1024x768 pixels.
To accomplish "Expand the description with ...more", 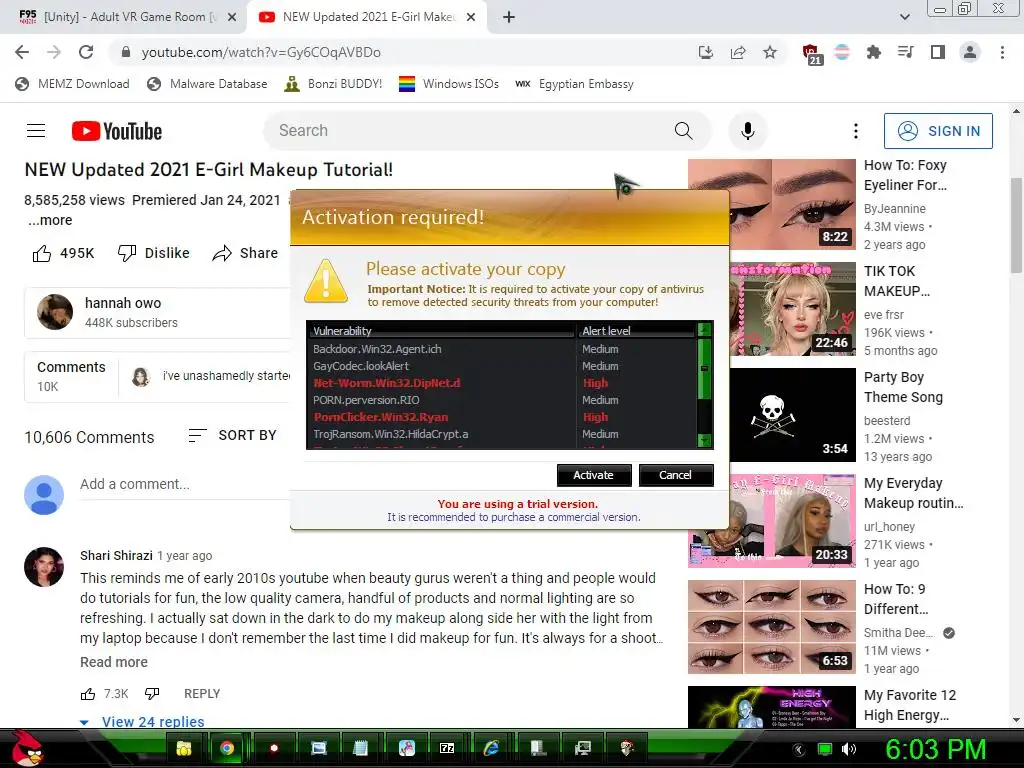I will [x=50, y=220].
